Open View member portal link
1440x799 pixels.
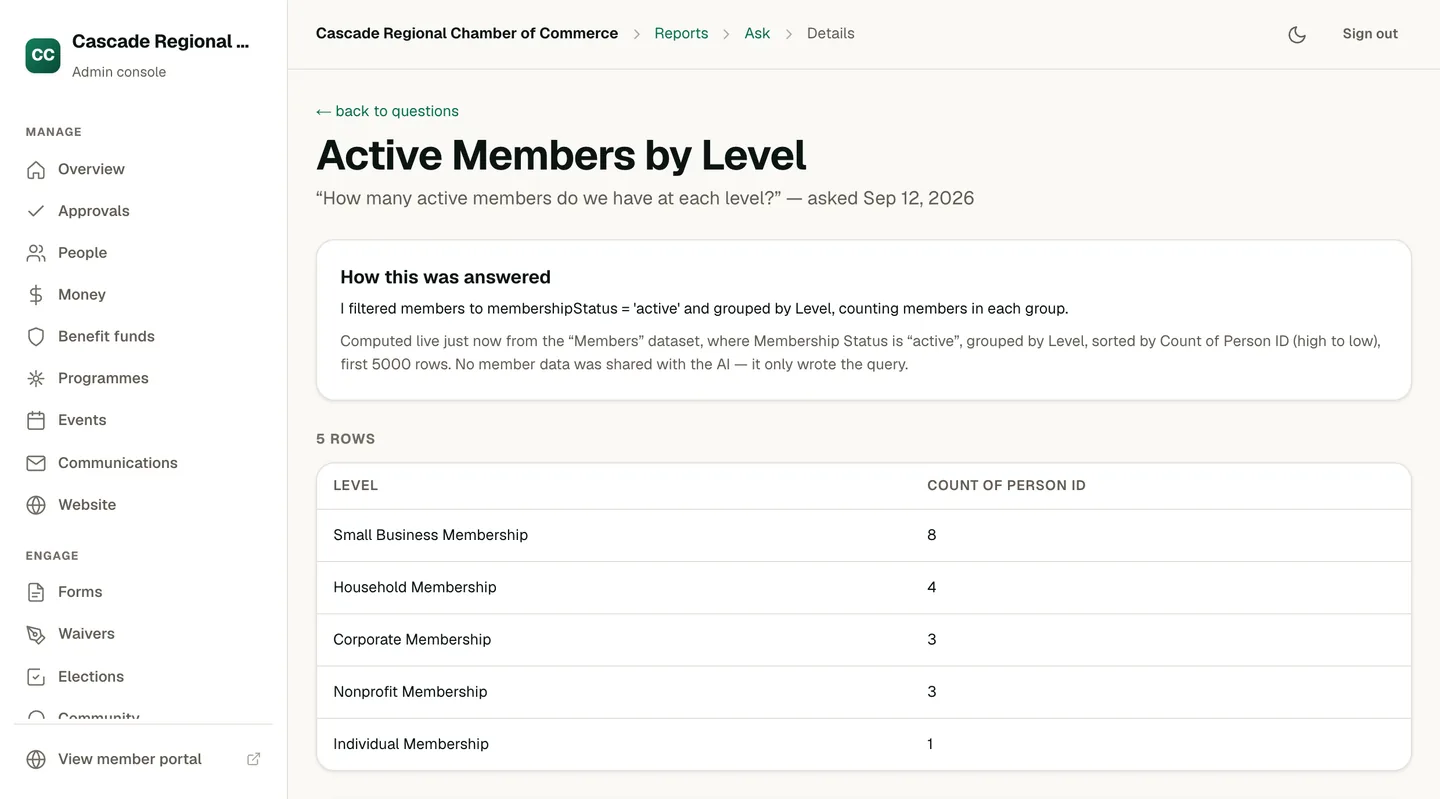click(143, 759)
